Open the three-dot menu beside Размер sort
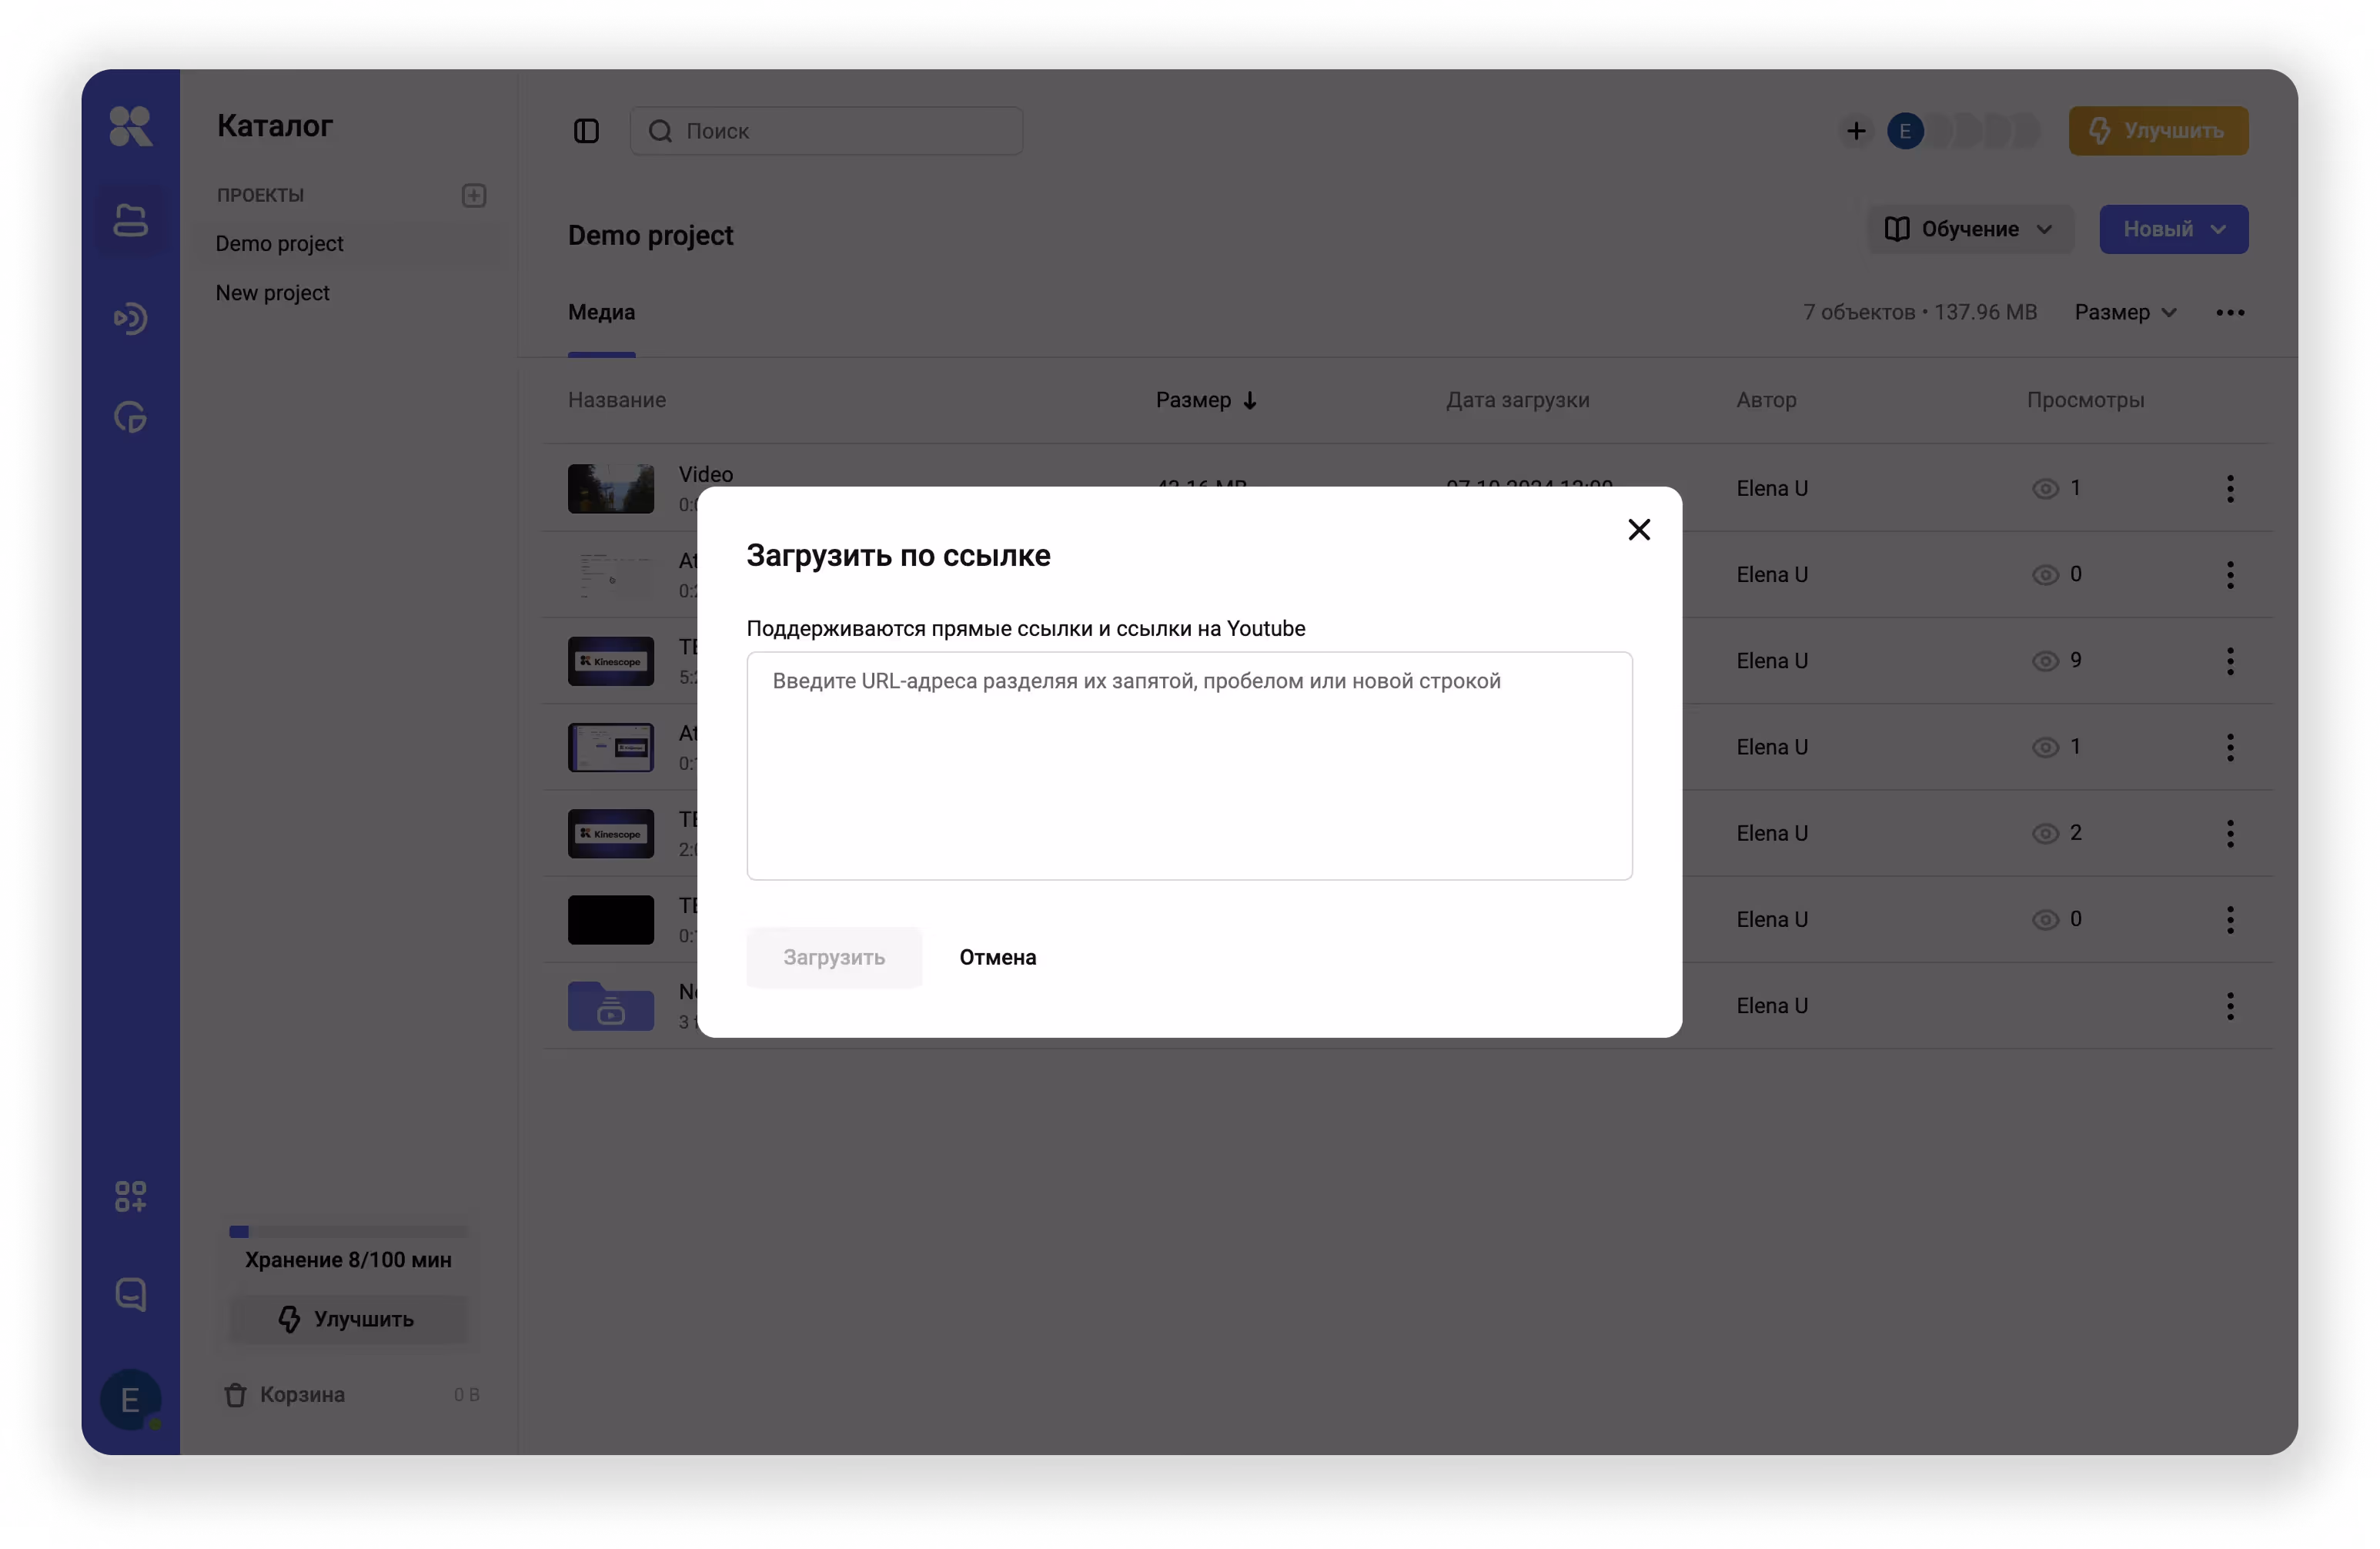This screenshot has height=1549, width=2380. click(2230, 313)
